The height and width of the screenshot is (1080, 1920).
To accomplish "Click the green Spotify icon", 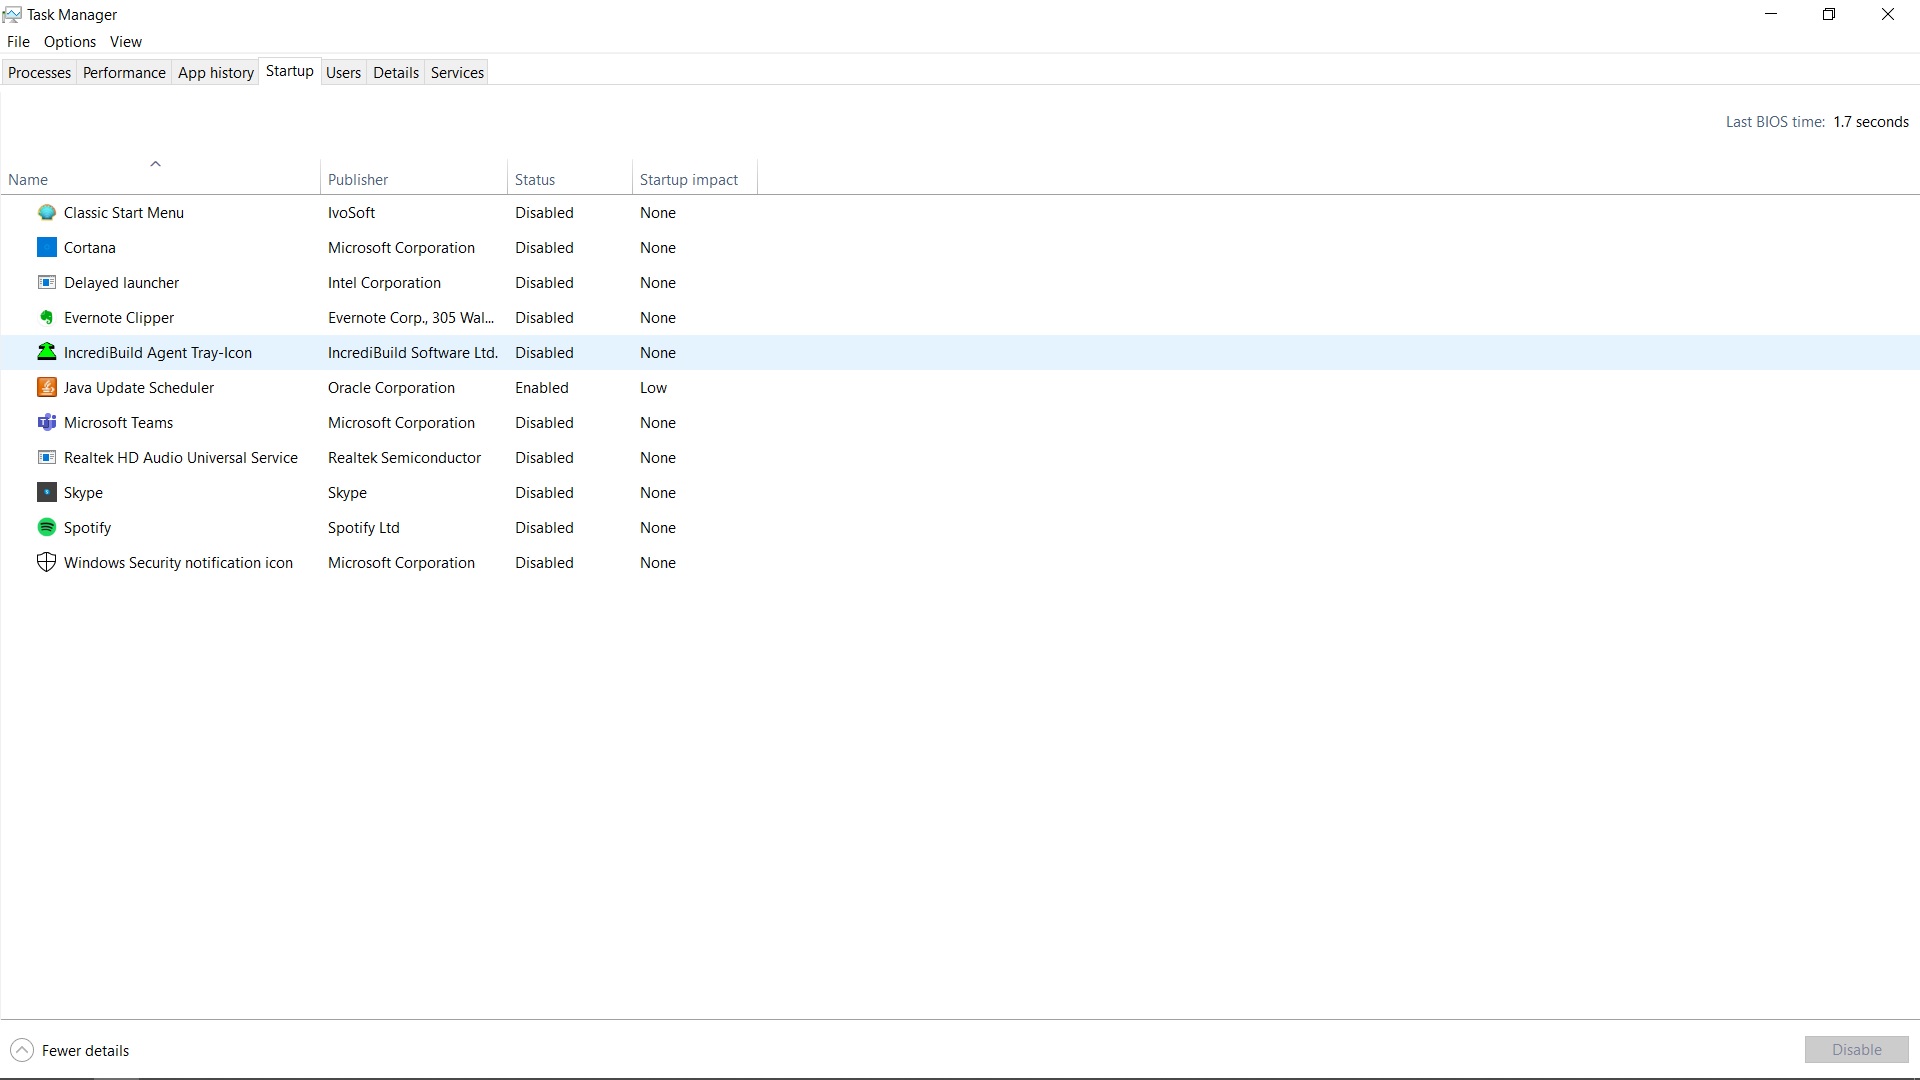I will 47,527.
